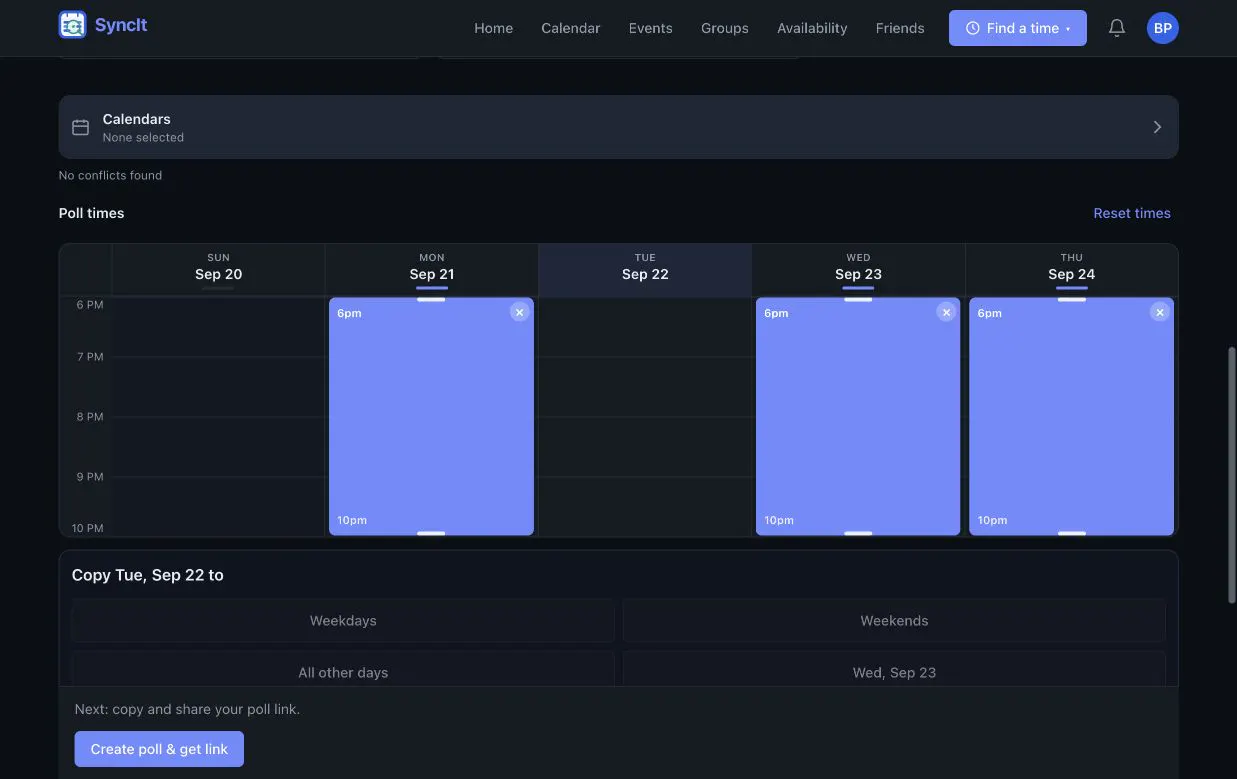The width and height of the screenshot is (1237, 779).
Task: Select the Mon Sep 21 column header
Action: pyautogui.click(x=432, y=270)
